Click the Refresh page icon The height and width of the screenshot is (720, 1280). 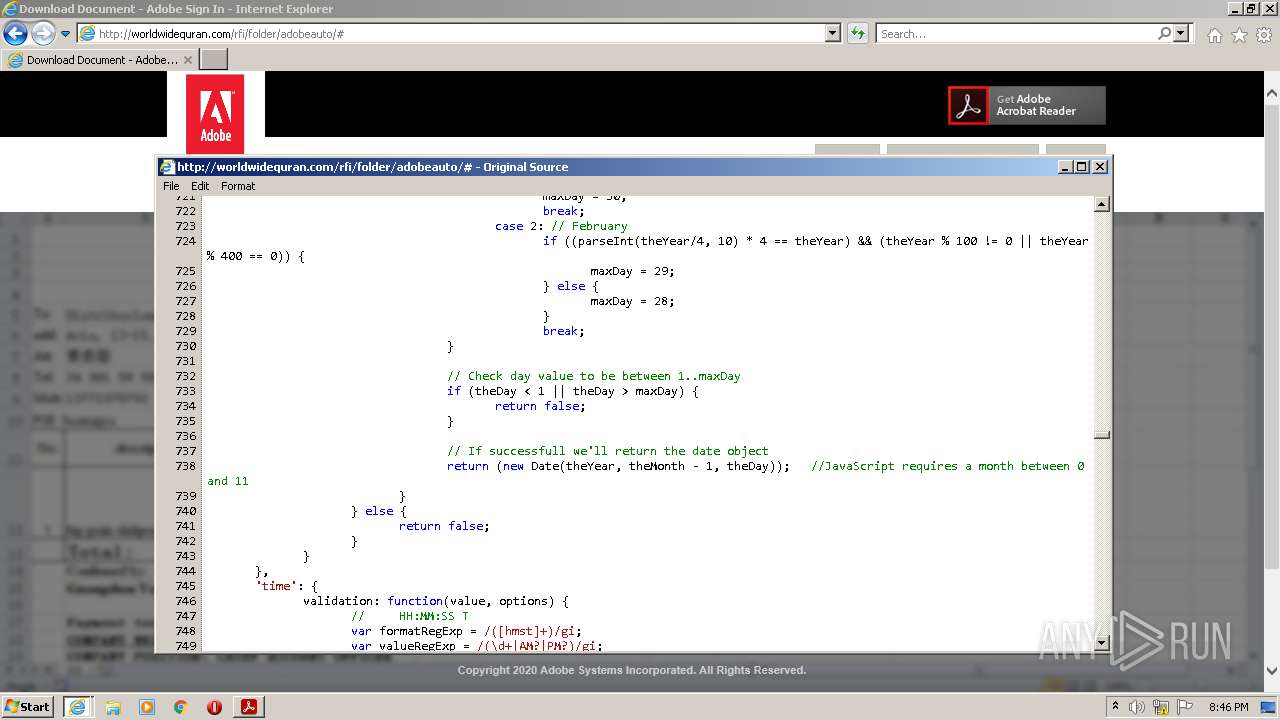pos(857,34)
